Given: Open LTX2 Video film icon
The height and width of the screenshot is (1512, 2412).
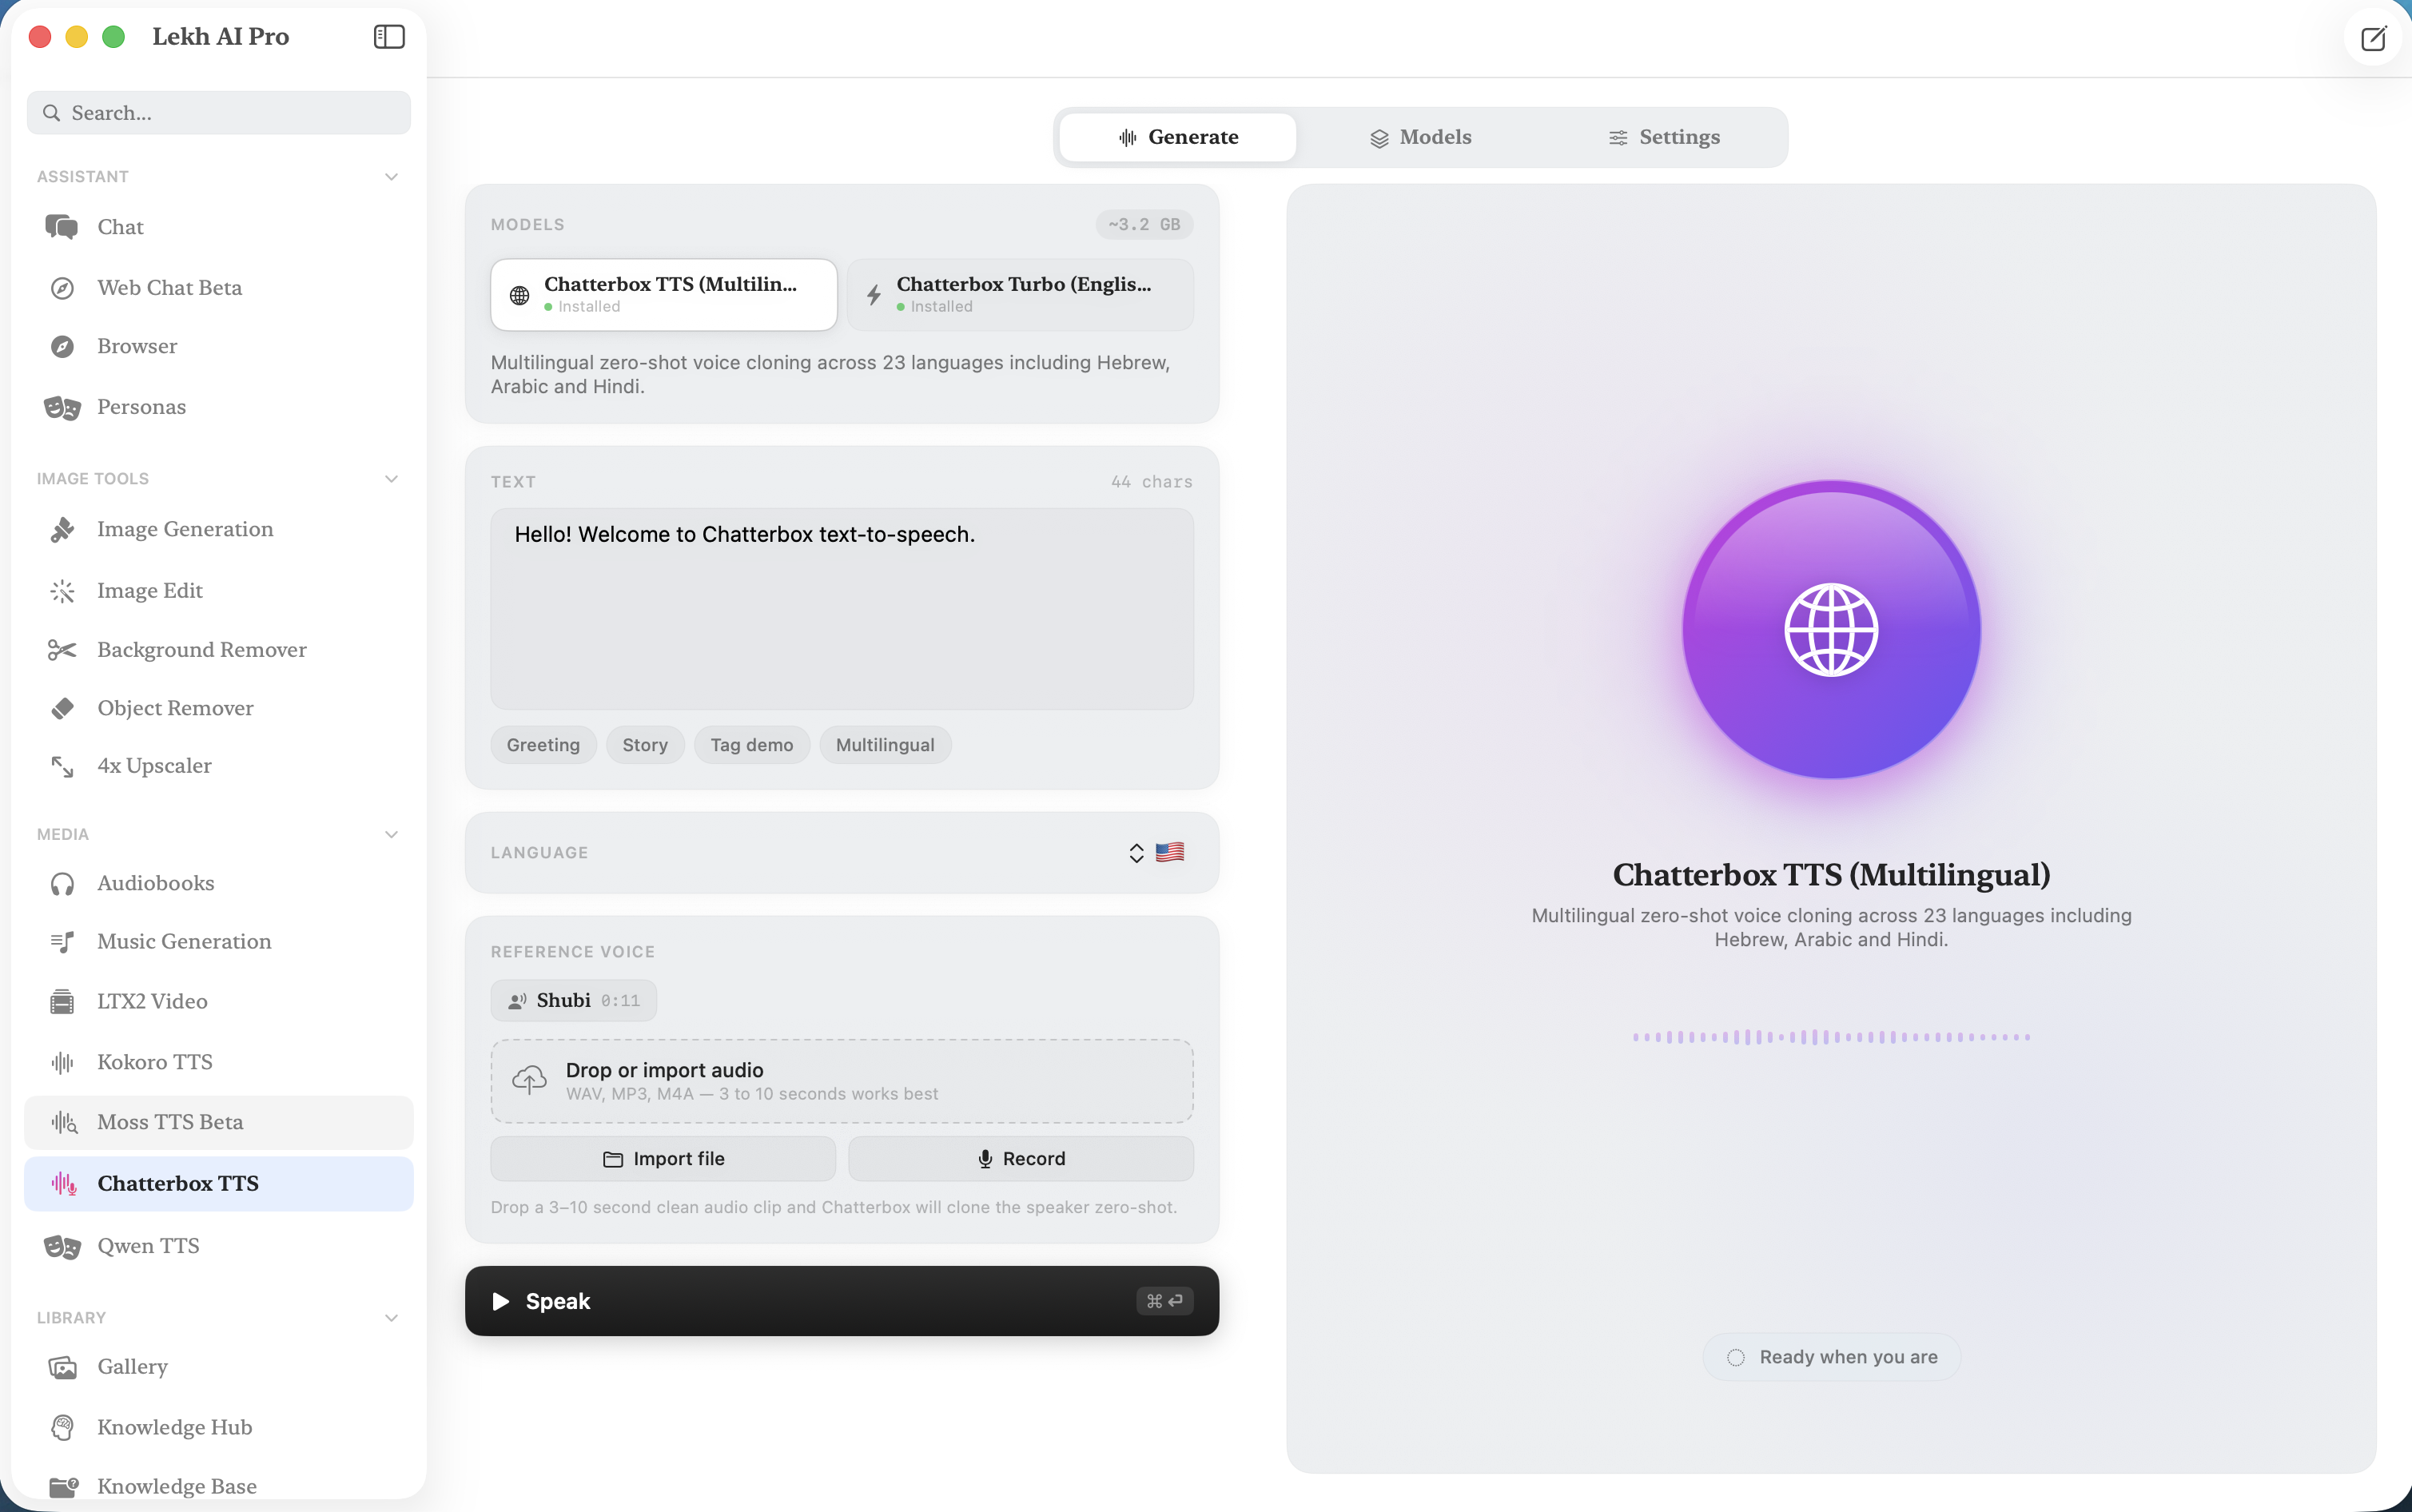Looking at the screenshot, I should tap(62, 1001).
